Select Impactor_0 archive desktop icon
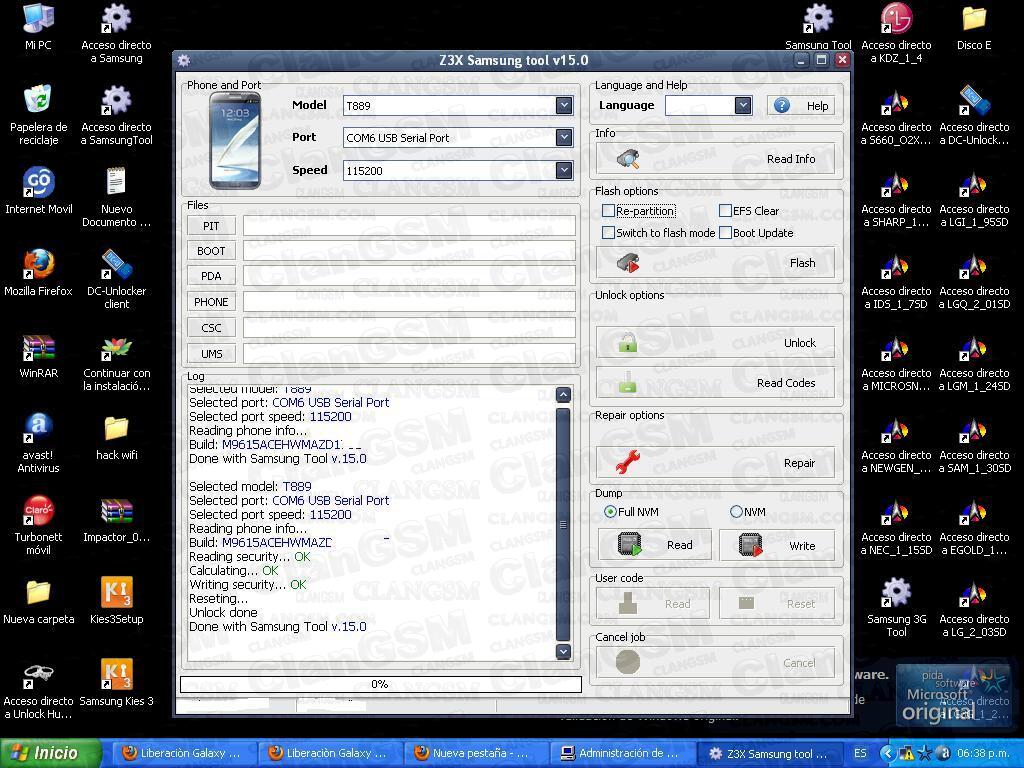 tap(116, 519)
